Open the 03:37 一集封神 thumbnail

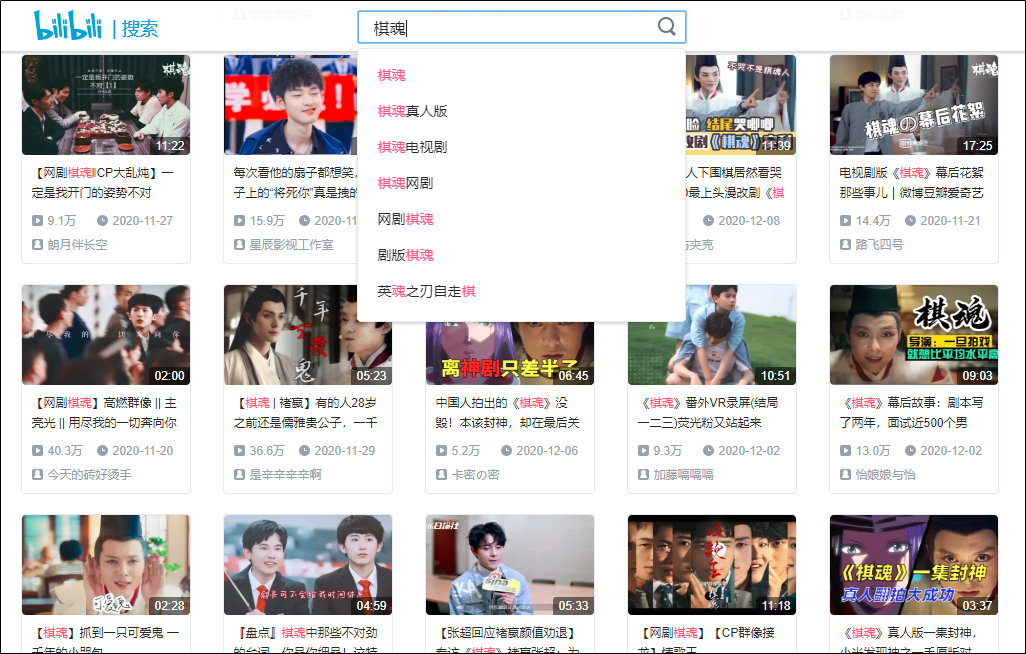(x=913, y=564)
